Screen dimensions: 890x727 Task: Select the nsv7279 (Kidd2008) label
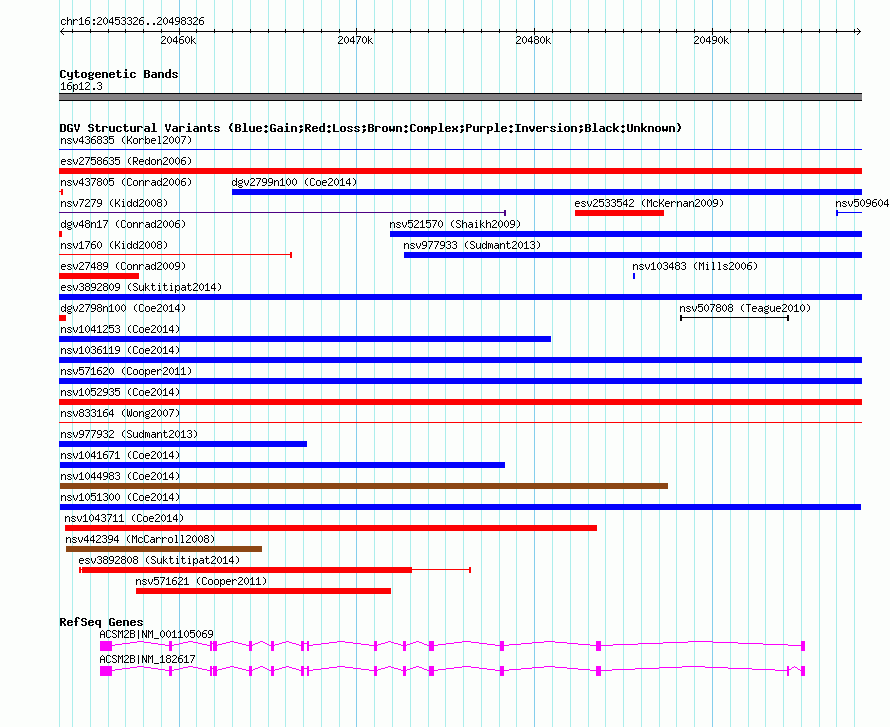[114, 203]
